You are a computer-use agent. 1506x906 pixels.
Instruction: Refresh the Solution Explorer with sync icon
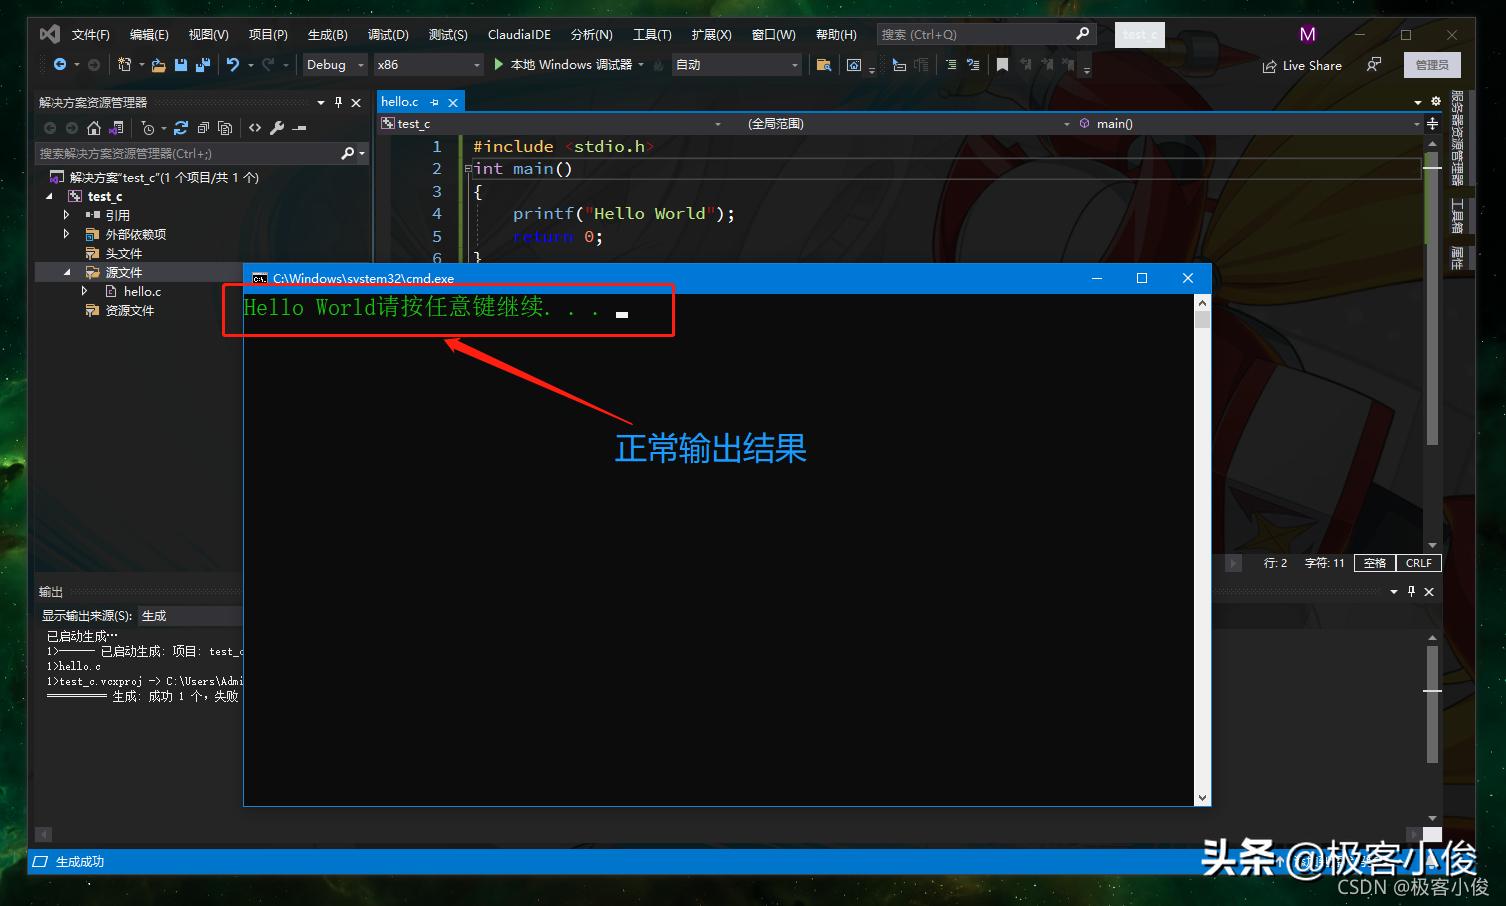point(181,128)
